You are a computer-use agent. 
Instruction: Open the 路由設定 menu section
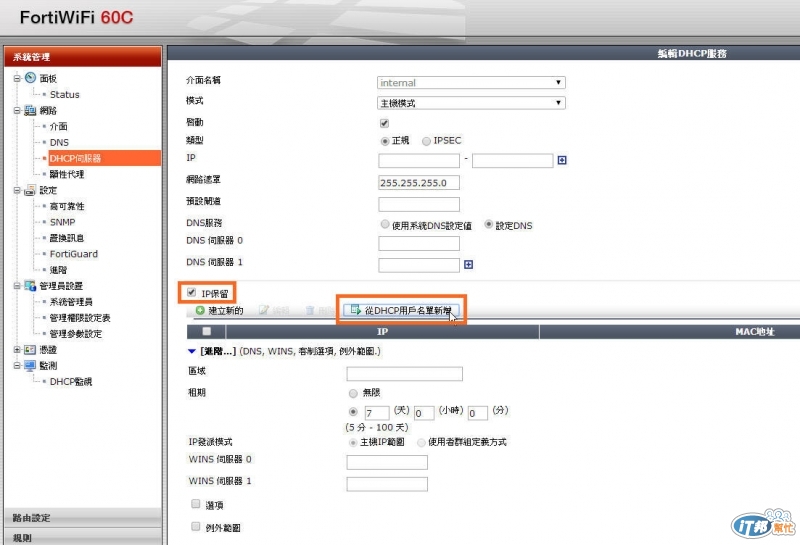click(x=83, y=517)
